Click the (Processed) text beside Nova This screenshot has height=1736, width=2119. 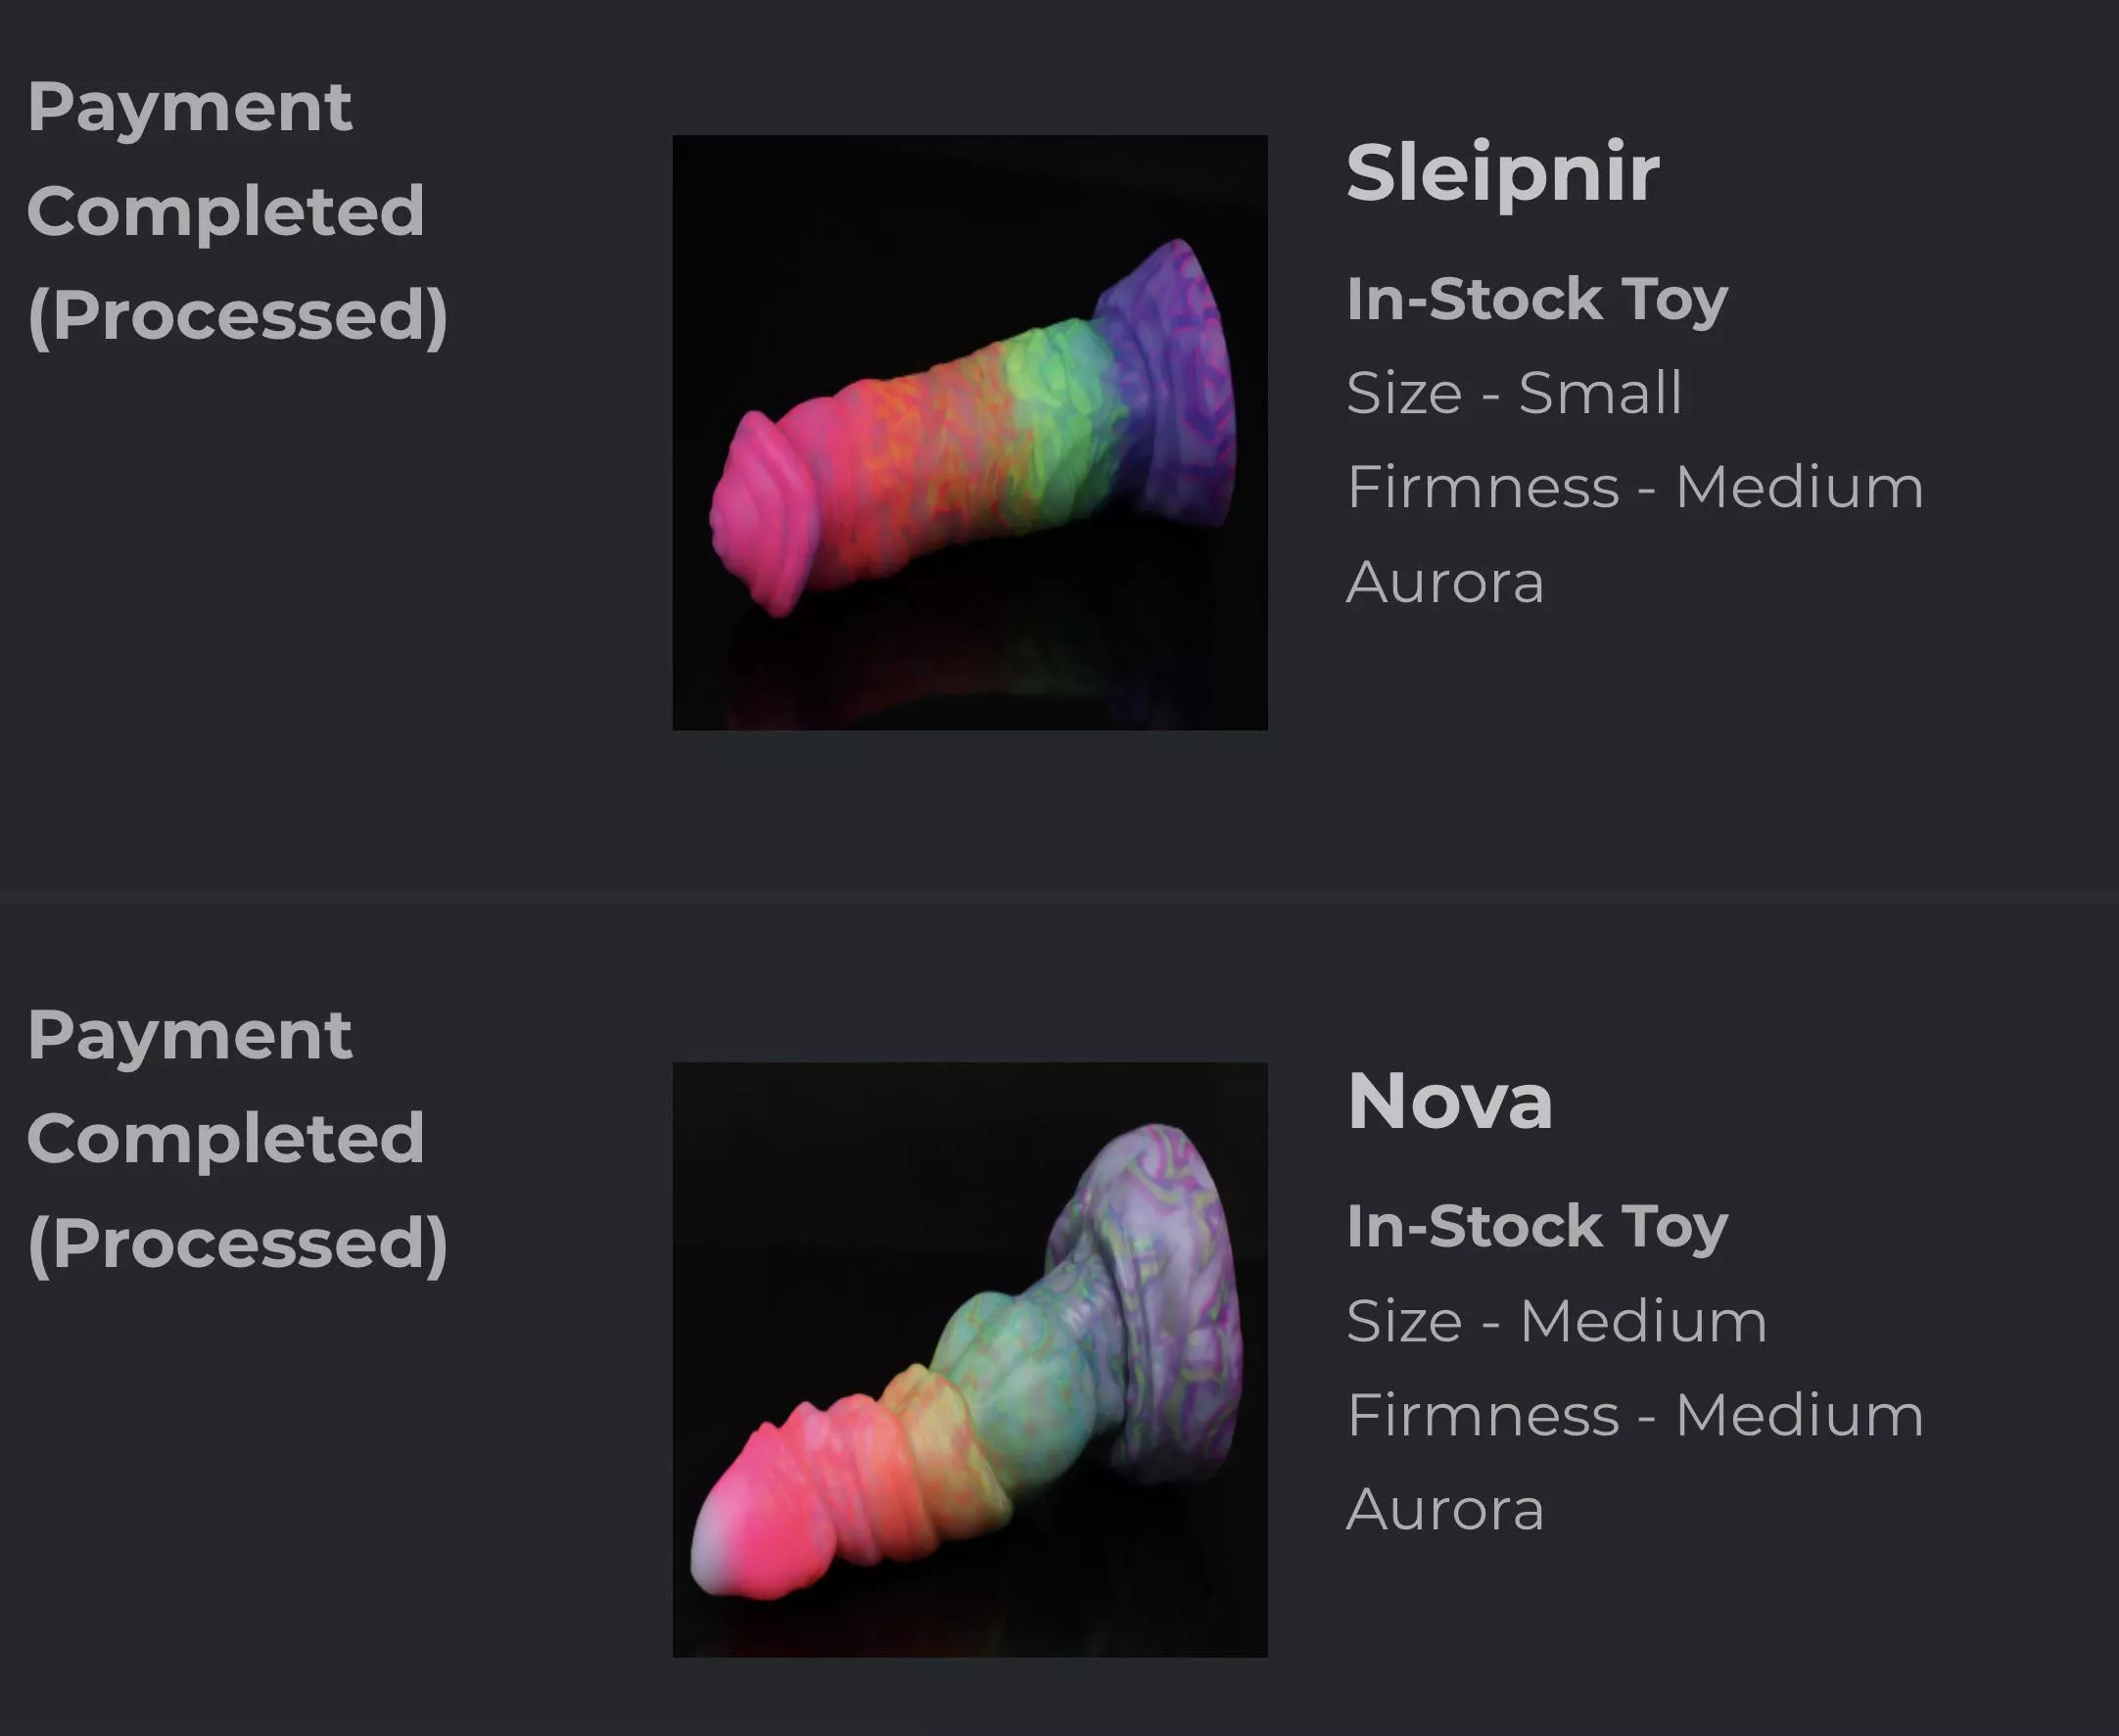pos(237,1243)
